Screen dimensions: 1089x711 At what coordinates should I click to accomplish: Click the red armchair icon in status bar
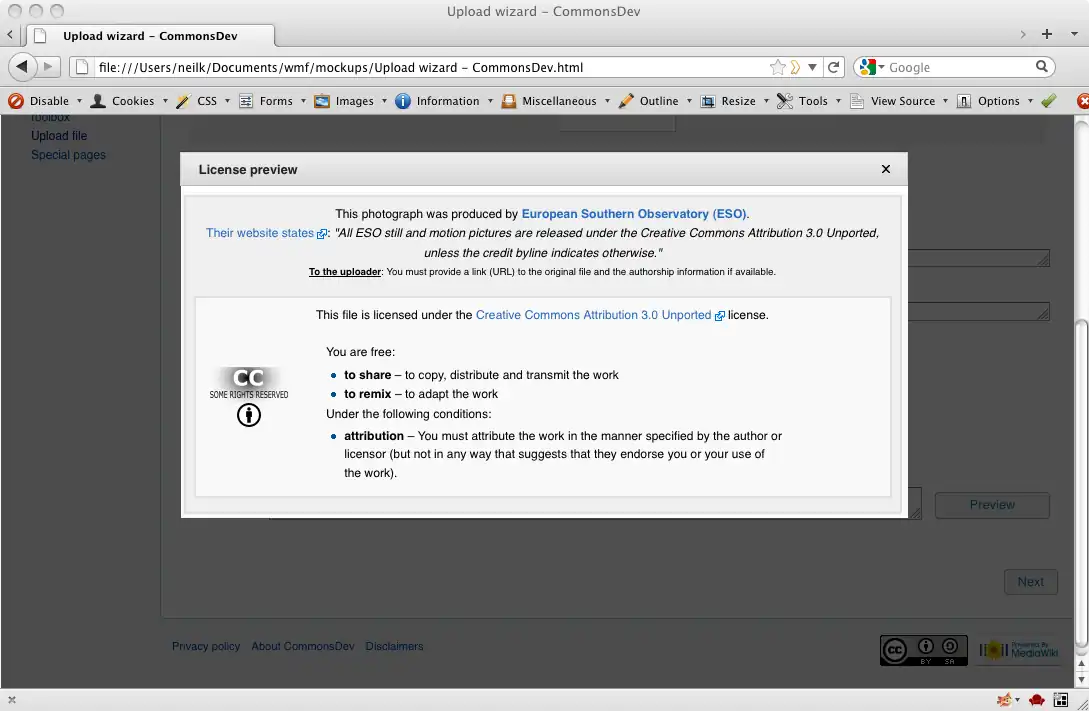[x=1037, y=700]
